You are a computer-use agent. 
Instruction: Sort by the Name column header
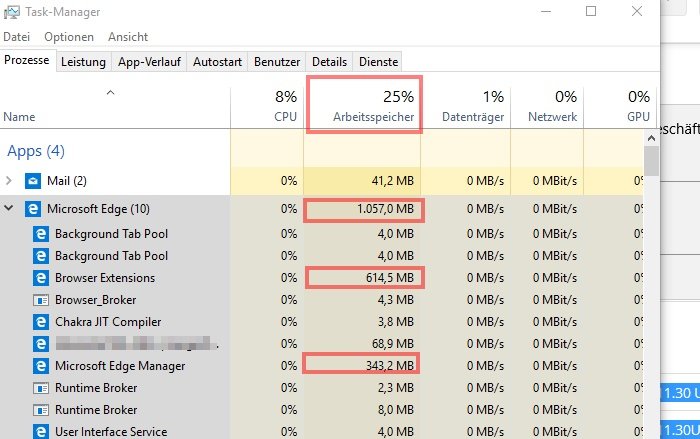point(19,117)
